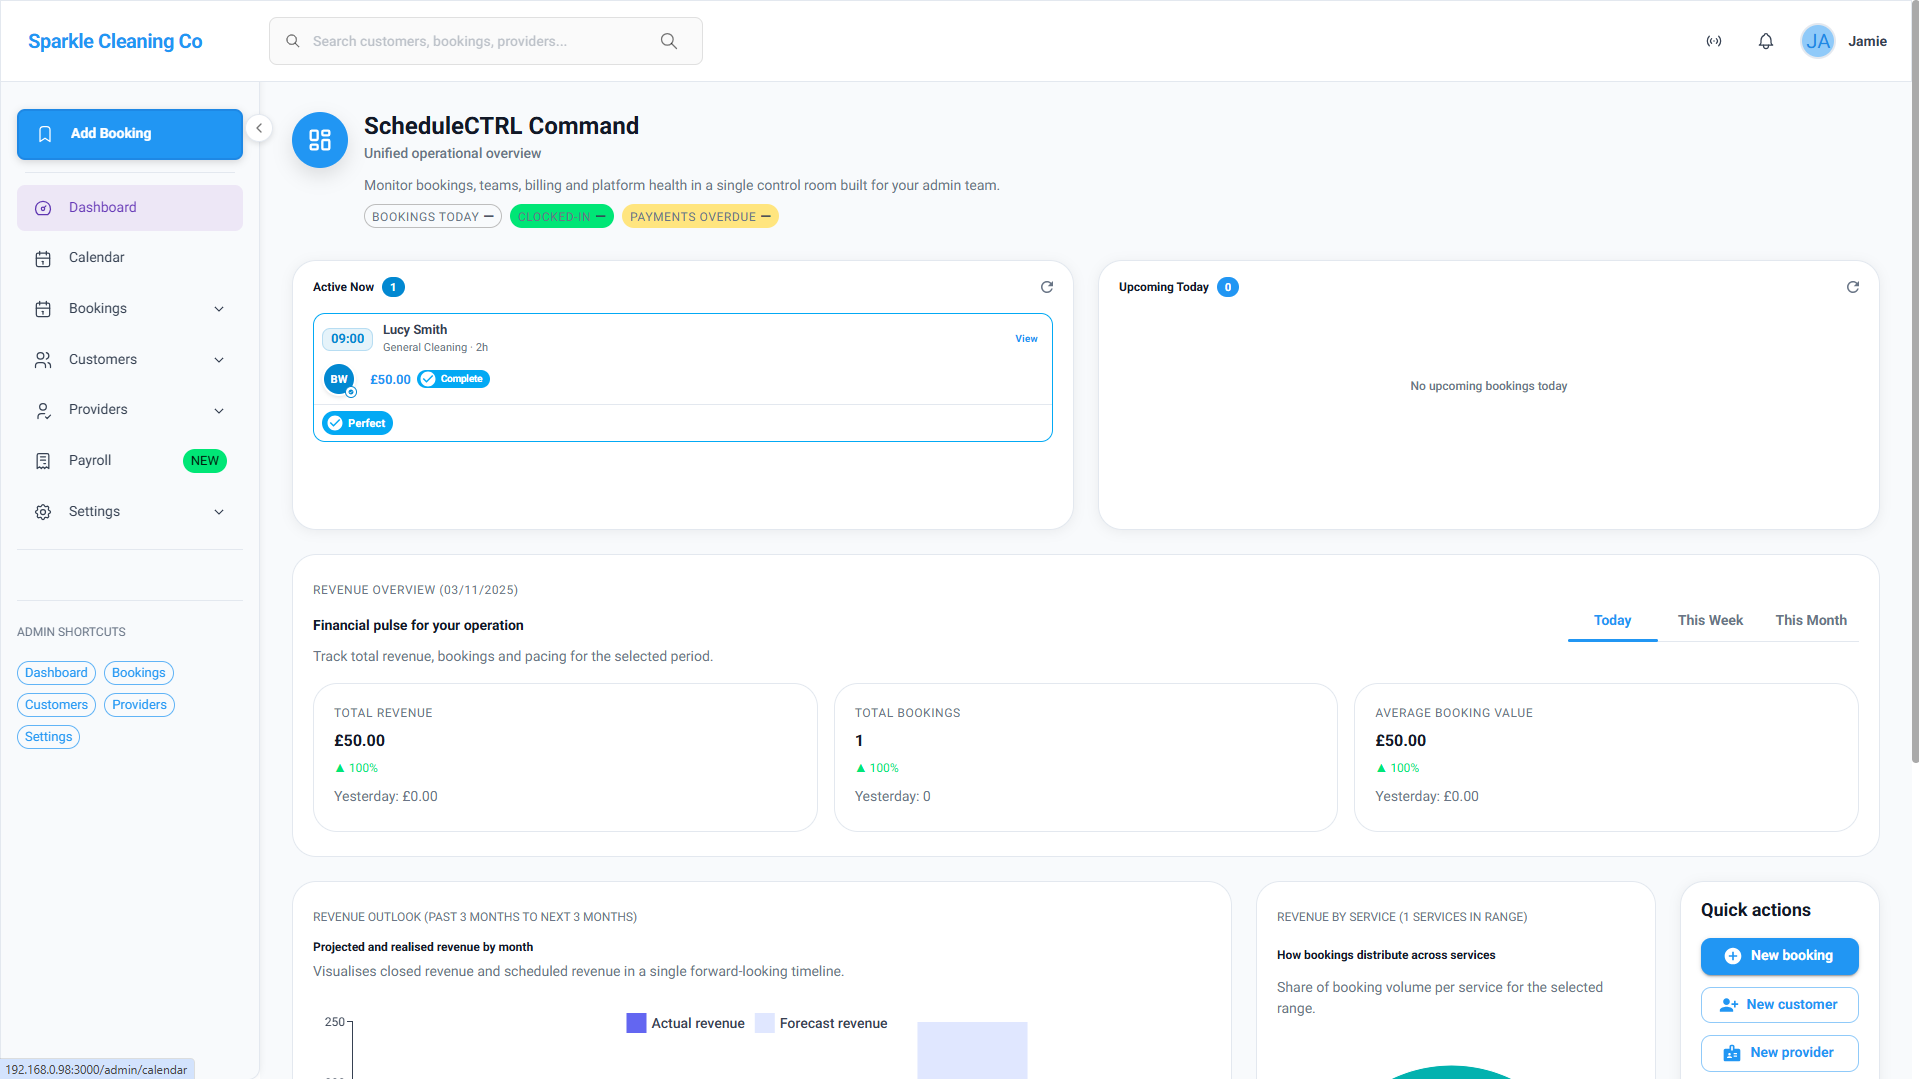This screenshot has height=1079, width=1919.
Task: Click the New customer quick action
Action: coord(1780,1005)
